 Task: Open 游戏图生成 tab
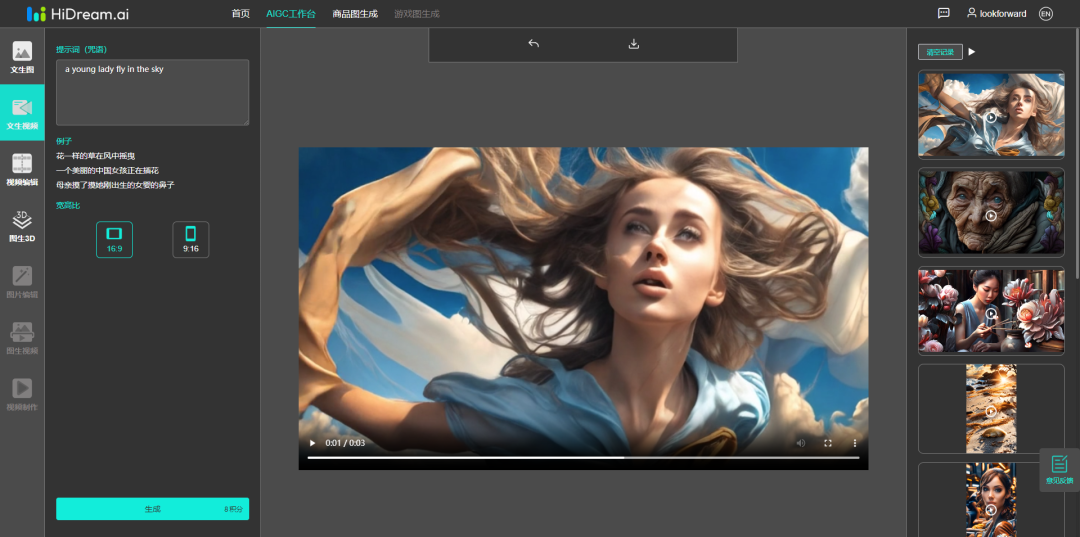coord(417,14)
